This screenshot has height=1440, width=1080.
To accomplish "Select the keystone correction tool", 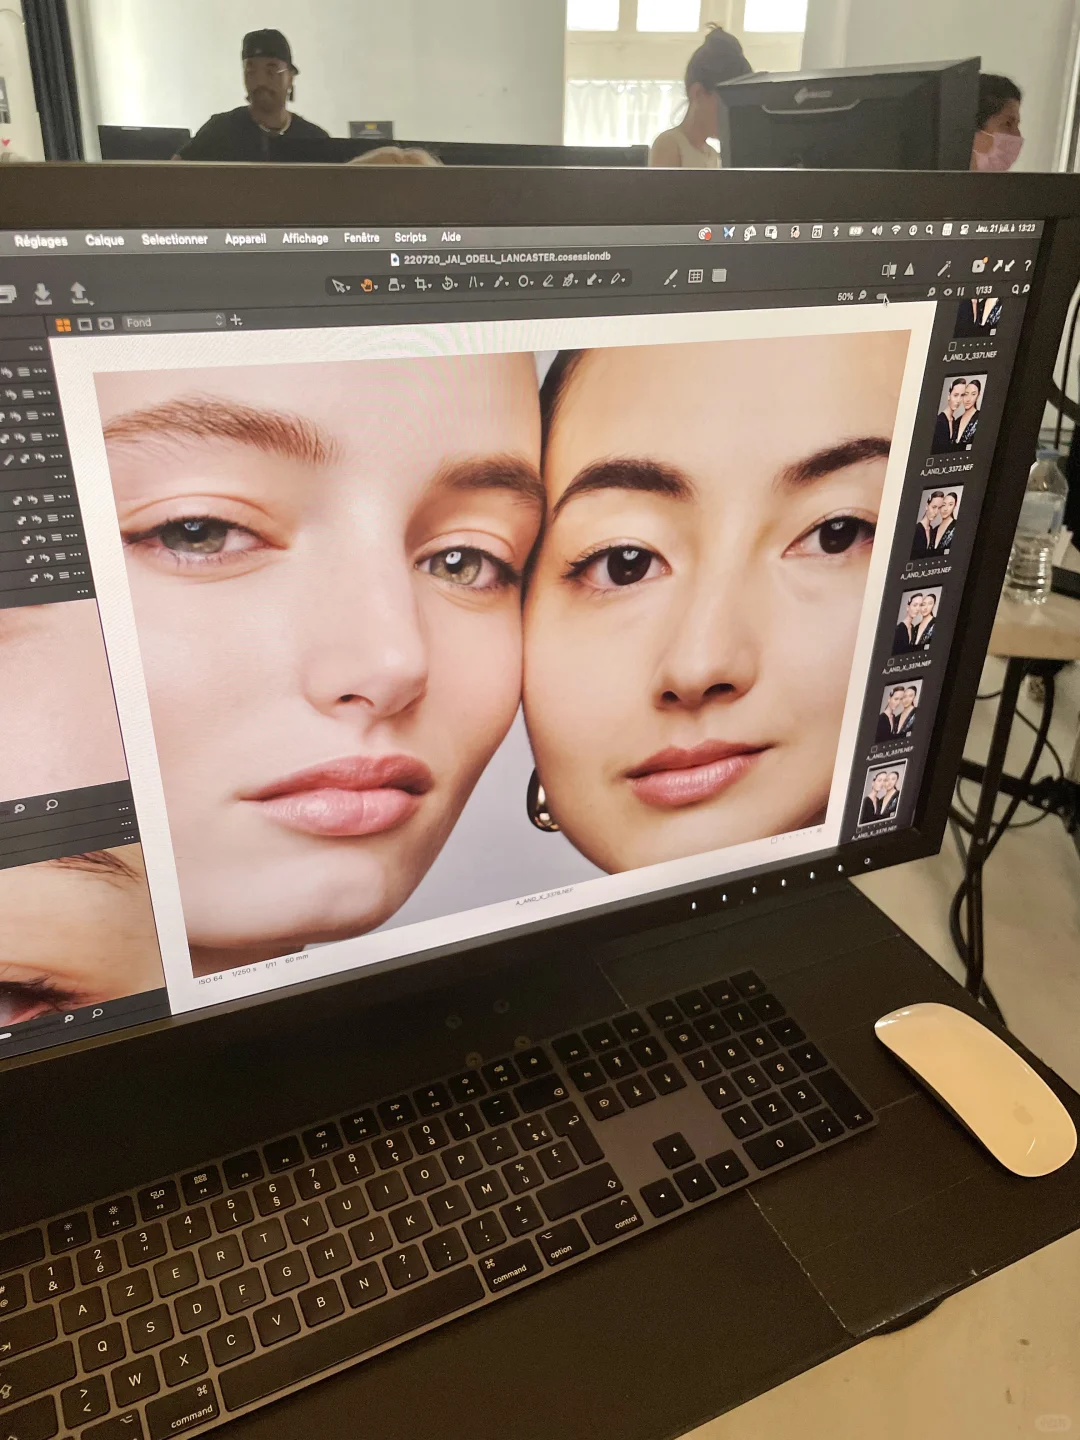I will (474, 283).
